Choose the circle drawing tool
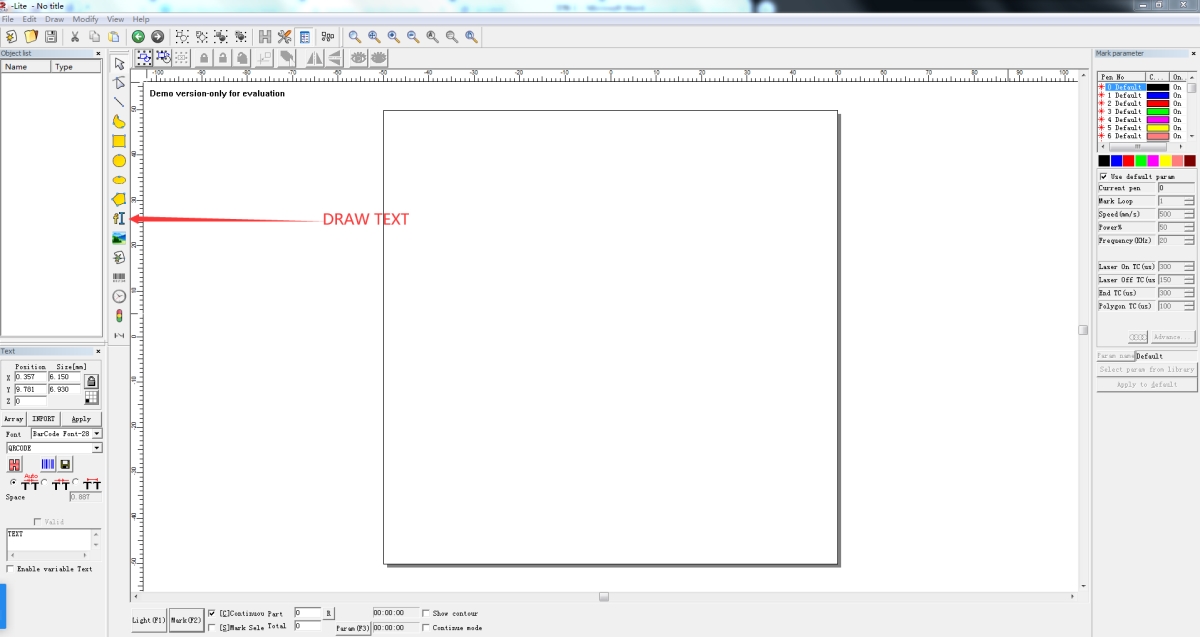This screenshot has width=1200, height=637. [119, 160]
